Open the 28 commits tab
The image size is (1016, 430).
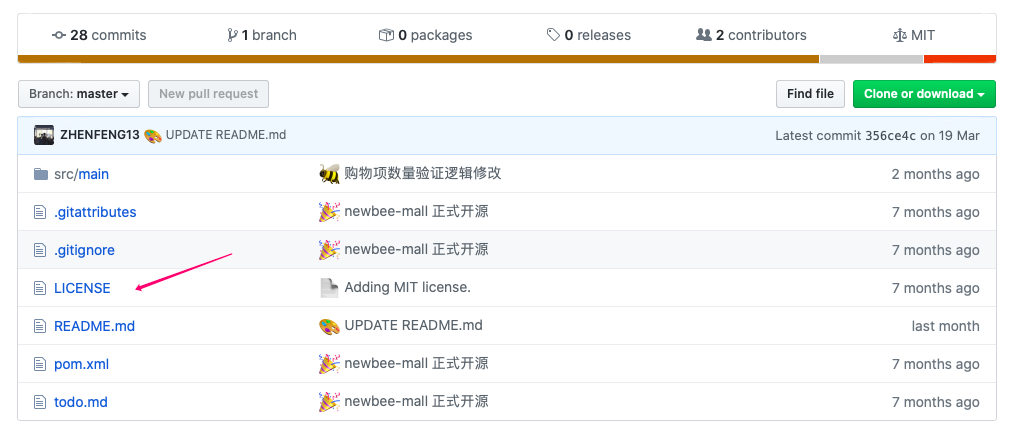pos(99,35)
